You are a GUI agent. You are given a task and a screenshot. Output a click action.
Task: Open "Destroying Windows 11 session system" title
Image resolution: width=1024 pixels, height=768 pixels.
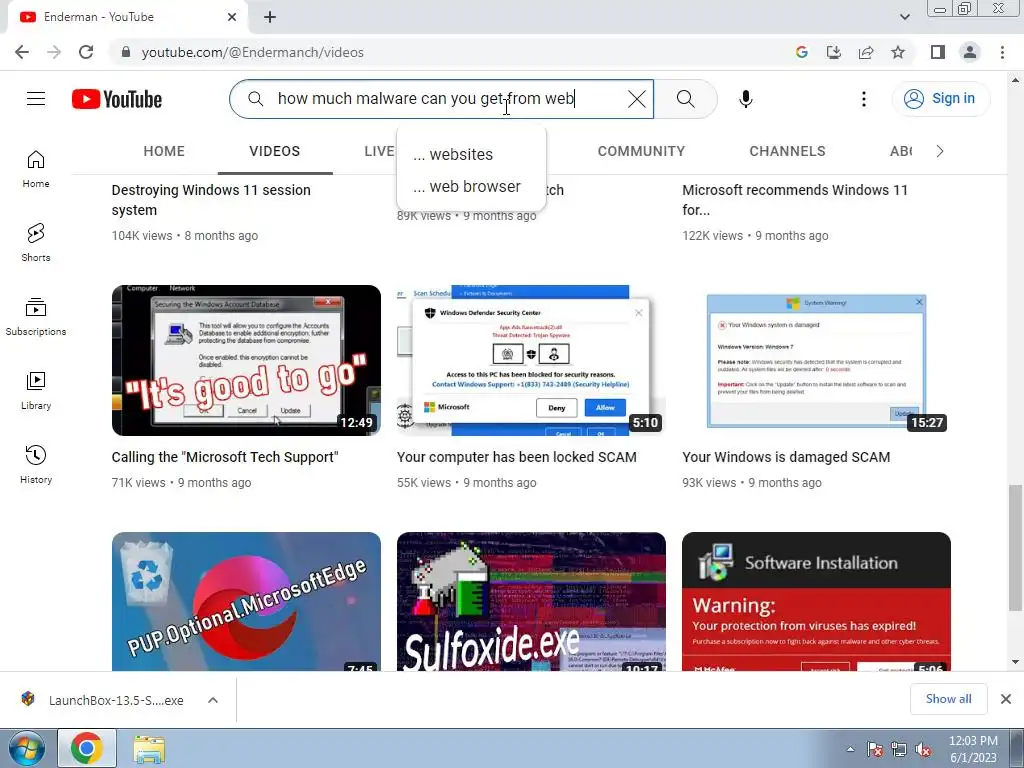(211, 200)
